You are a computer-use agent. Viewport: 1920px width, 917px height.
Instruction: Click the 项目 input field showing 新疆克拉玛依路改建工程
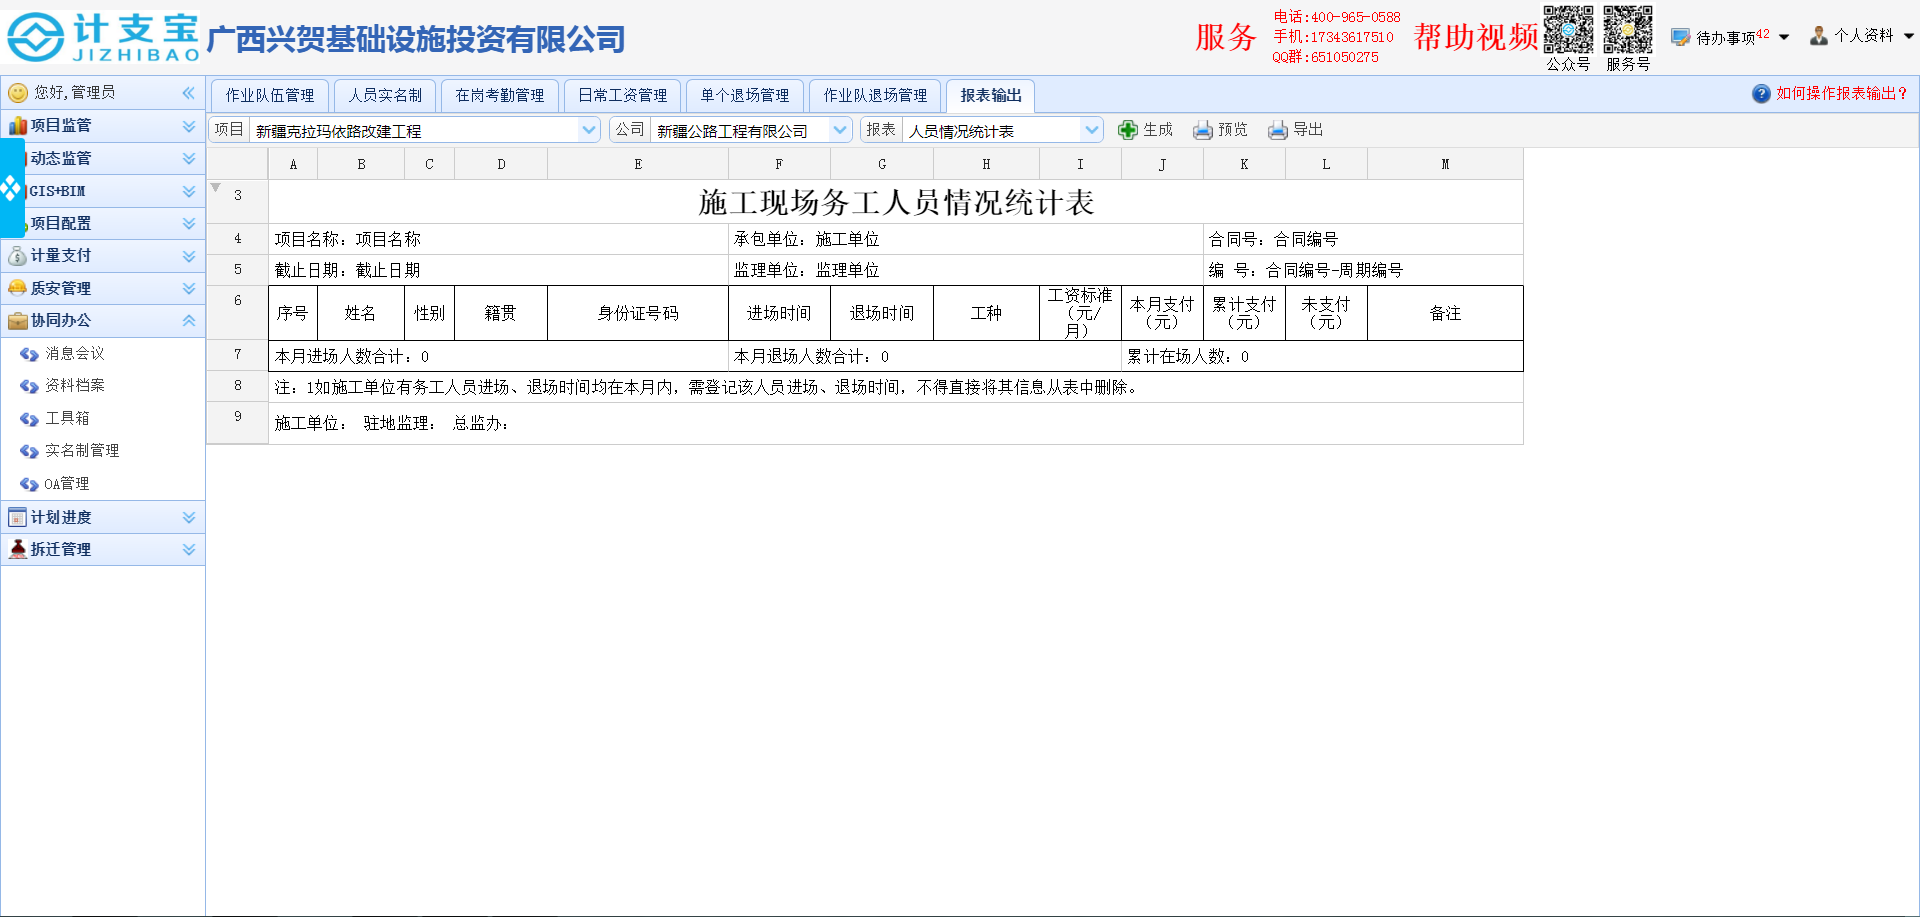point(415,130)
